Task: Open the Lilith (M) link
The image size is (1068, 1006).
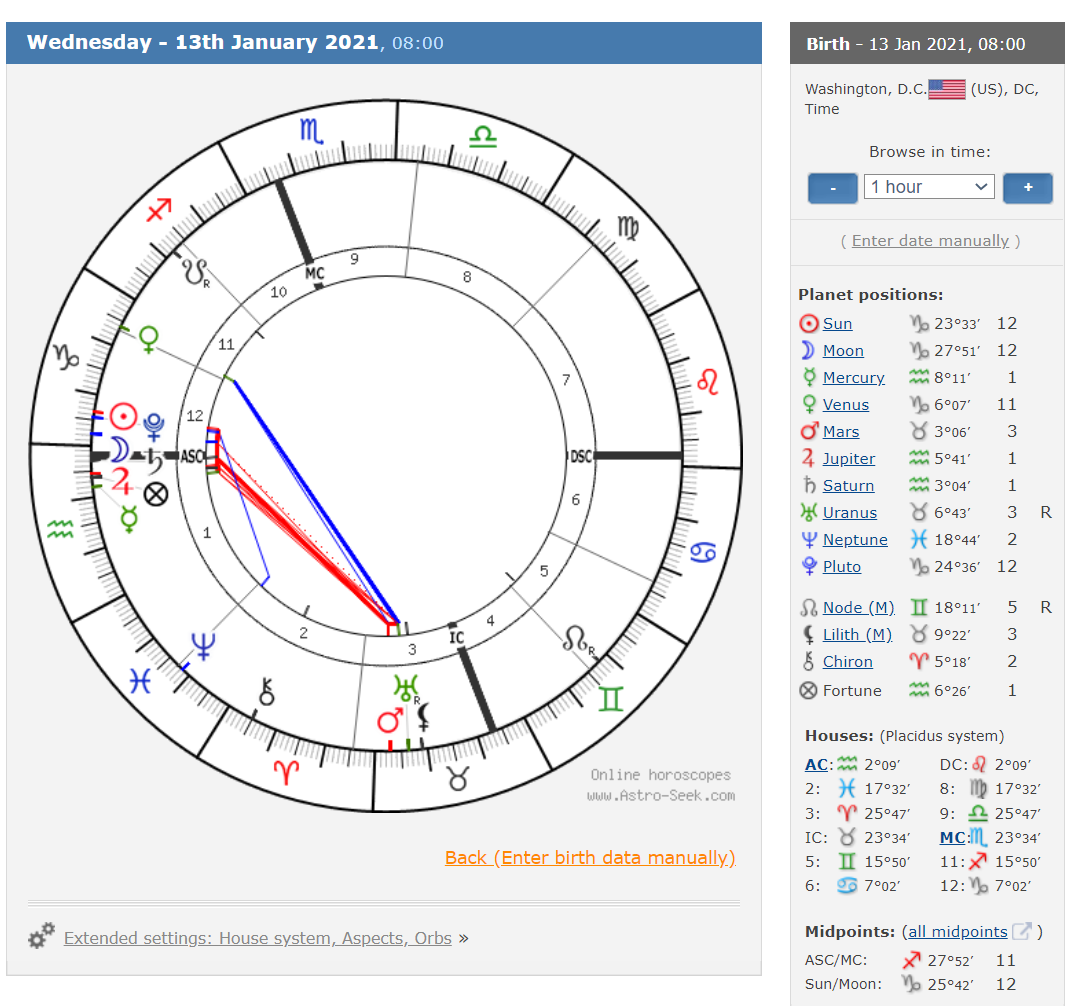Action: point(858,635)
